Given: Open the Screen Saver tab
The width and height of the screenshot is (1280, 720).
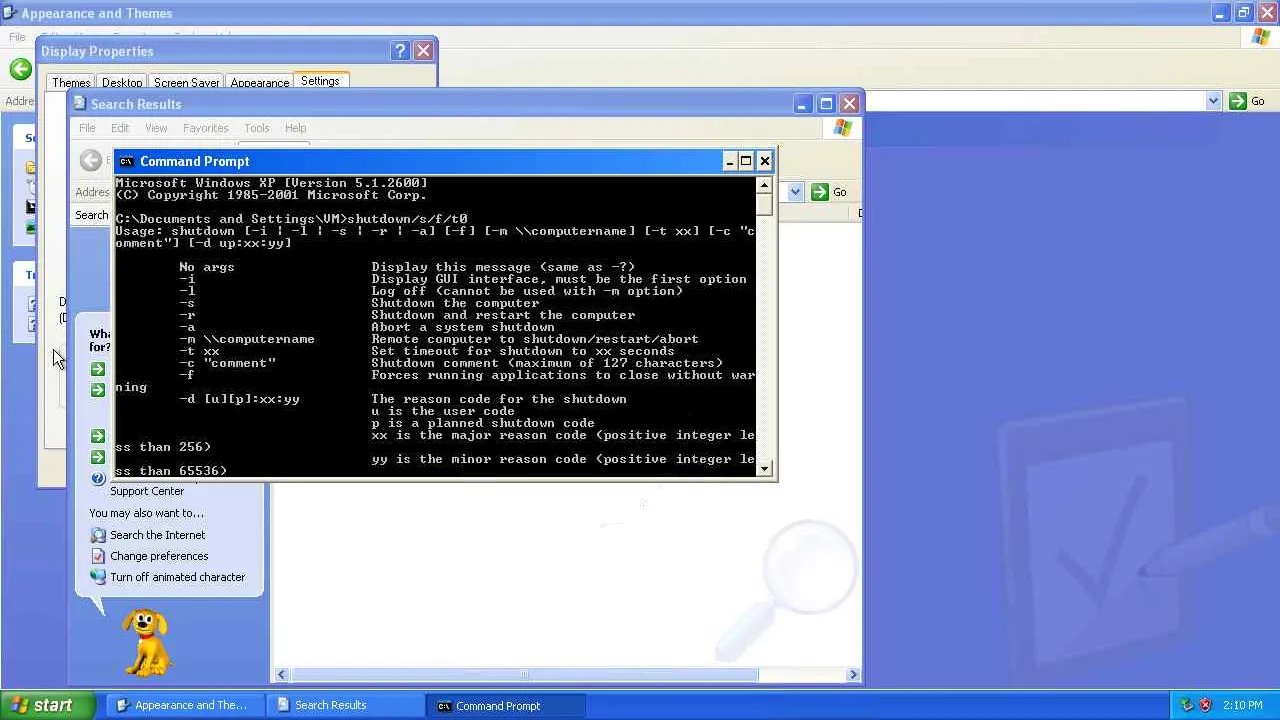Looking at the screenshot, I should coord(187,83).
